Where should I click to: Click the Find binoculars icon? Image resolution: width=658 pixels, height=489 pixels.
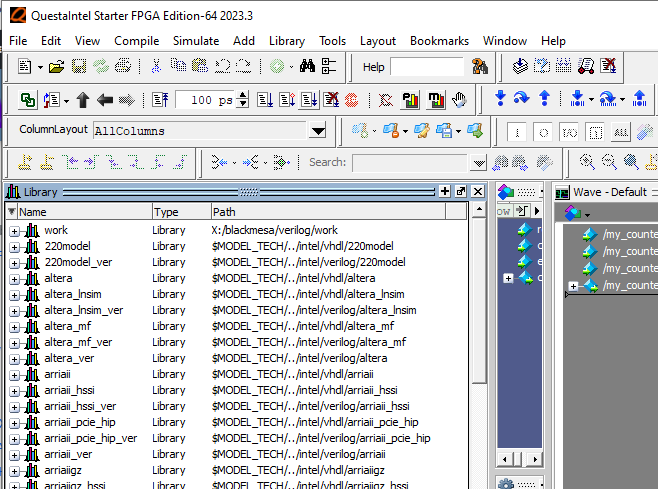(x=307, y=66)
